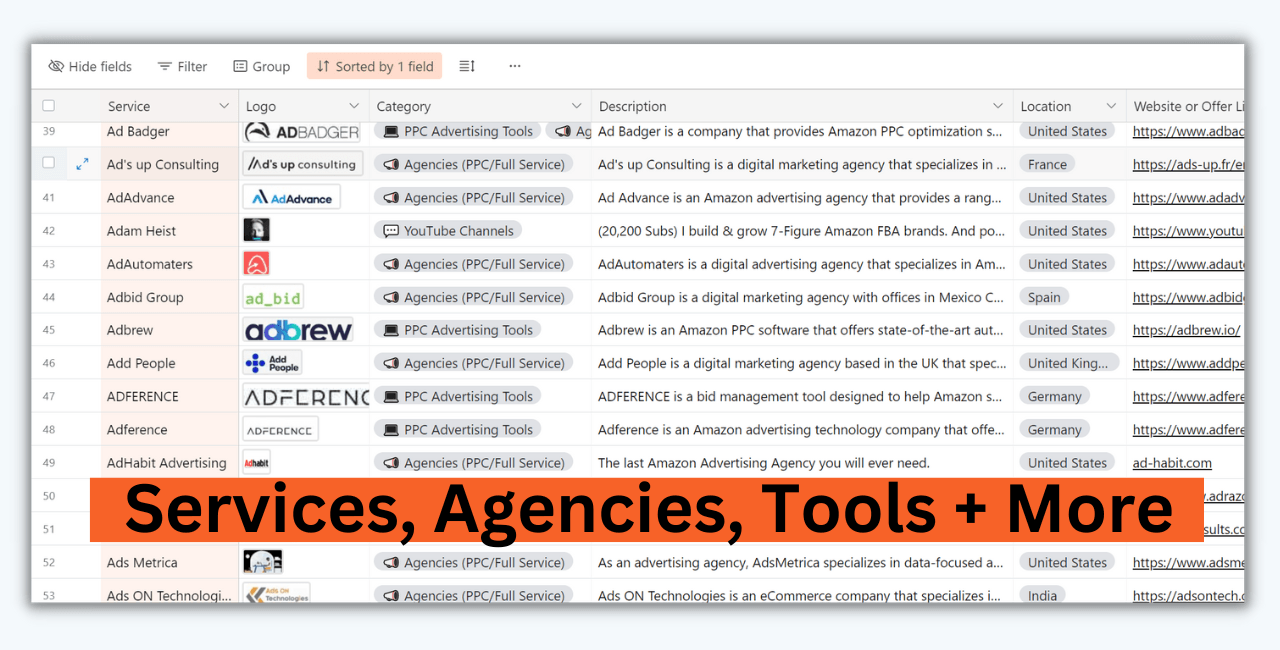This screenshot has width=1280, height=650.
Task: Select the Add People service cell
Action: (x=170, y=363)
